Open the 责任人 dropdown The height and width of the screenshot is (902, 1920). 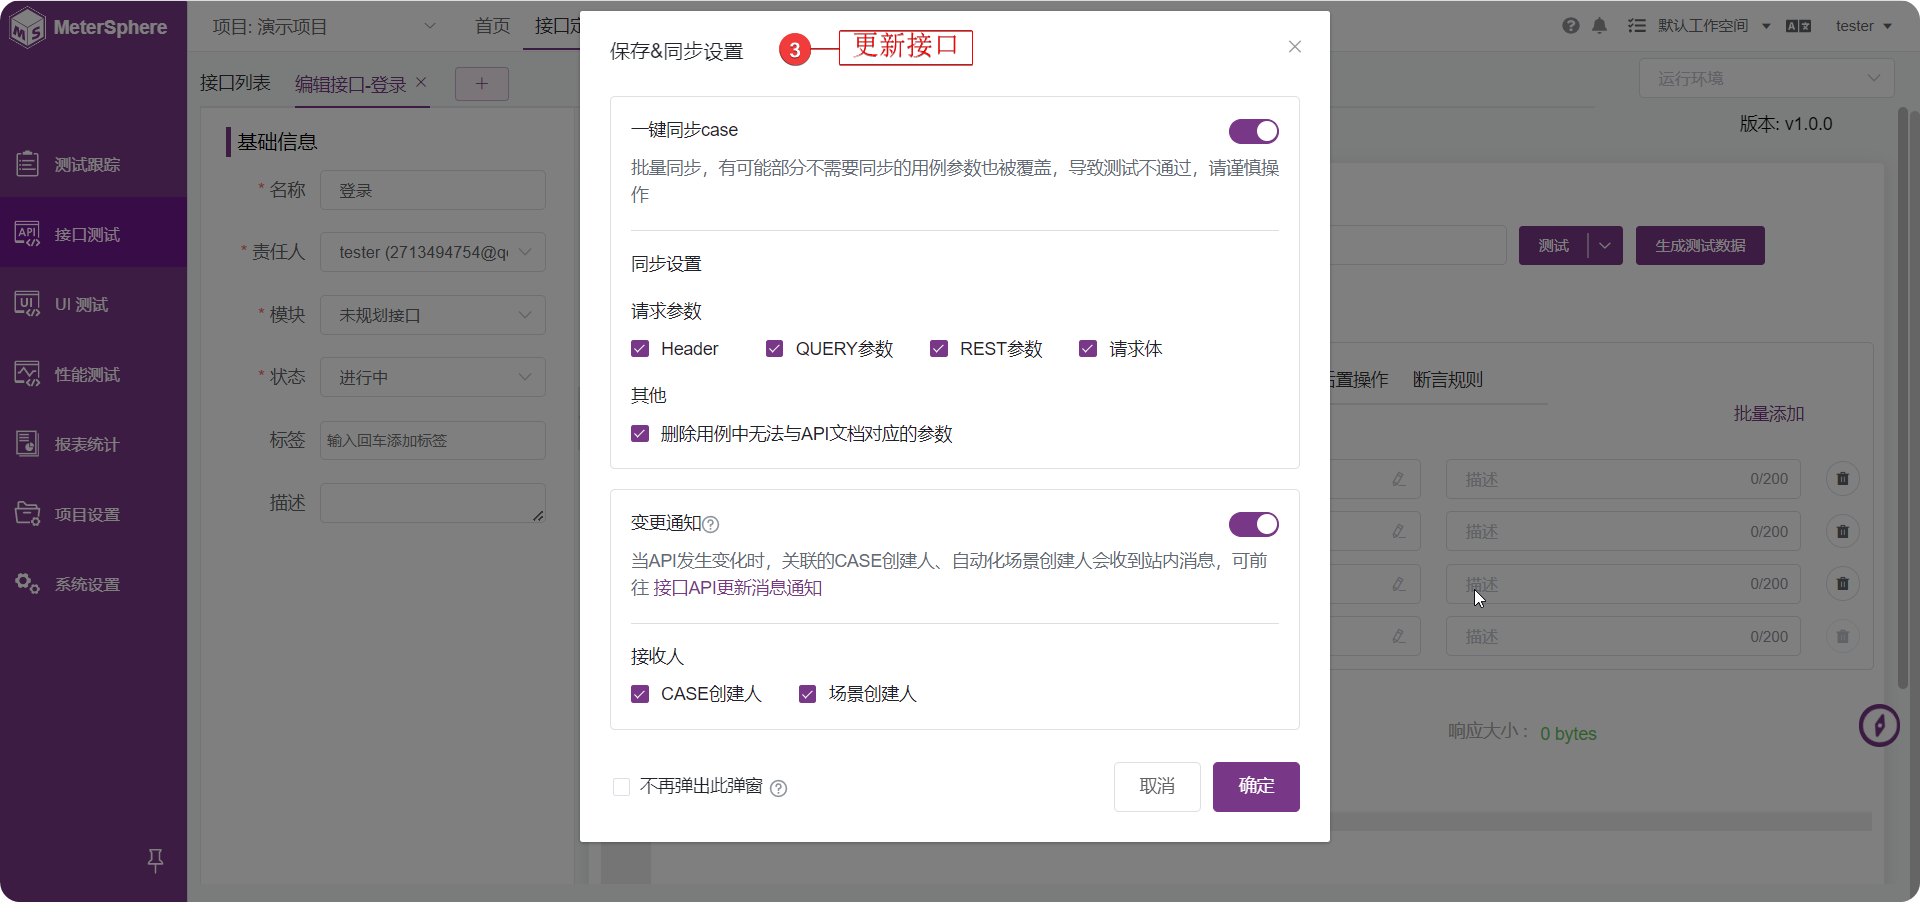point(433,252)
